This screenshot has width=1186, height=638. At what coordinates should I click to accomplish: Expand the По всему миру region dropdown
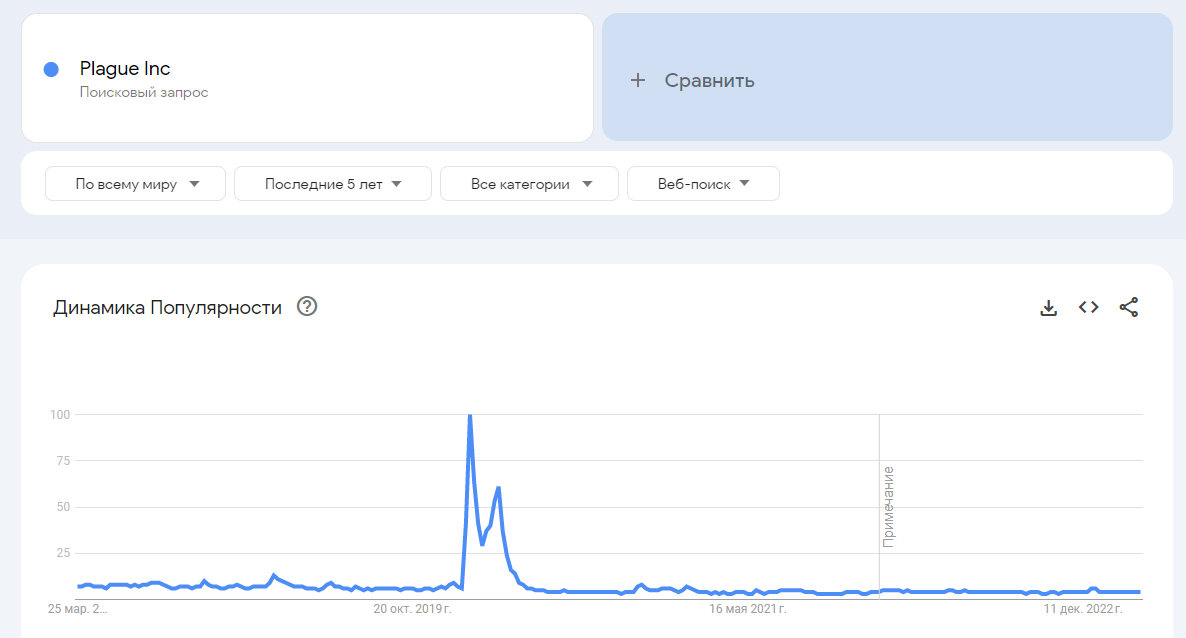[136, 184]
